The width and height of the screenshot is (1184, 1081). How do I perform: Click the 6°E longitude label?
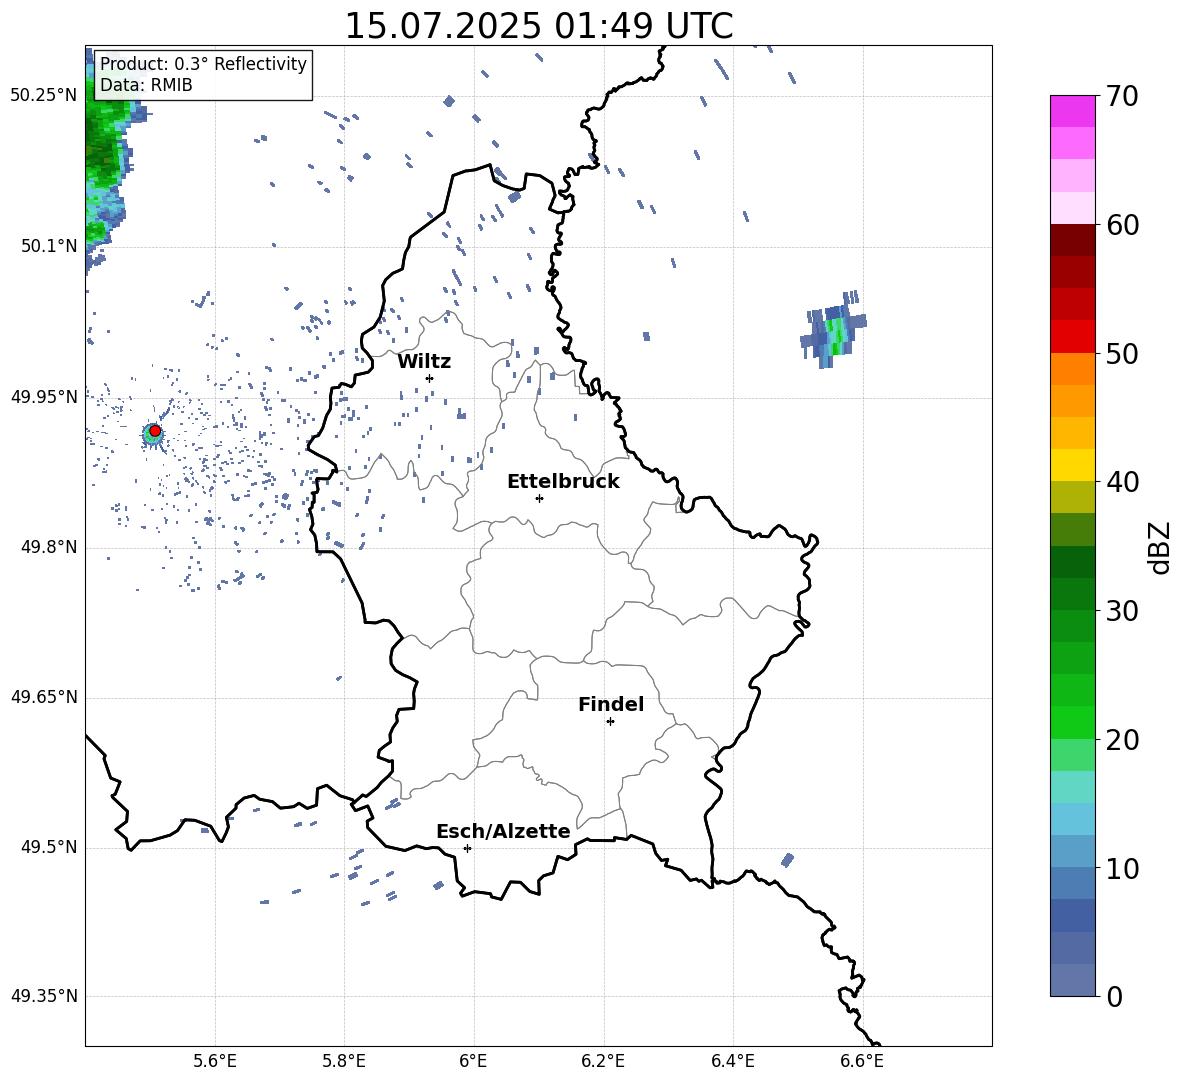pyautogui.click(x=473, y=1061)
